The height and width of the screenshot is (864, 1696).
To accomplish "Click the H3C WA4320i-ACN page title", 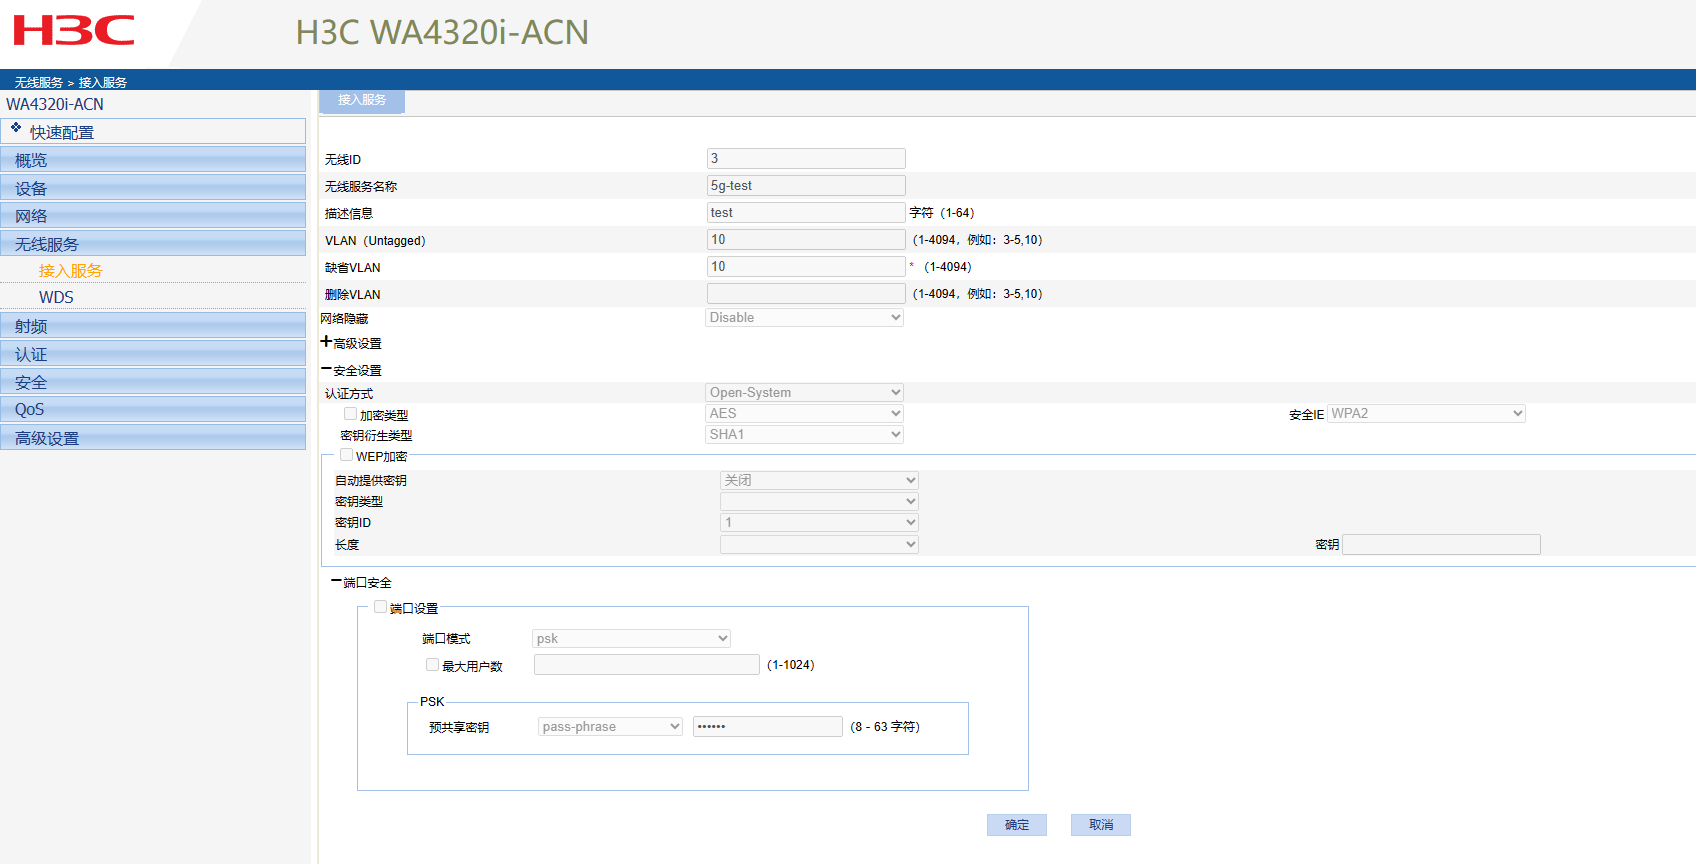I will (x=442, y=33).
